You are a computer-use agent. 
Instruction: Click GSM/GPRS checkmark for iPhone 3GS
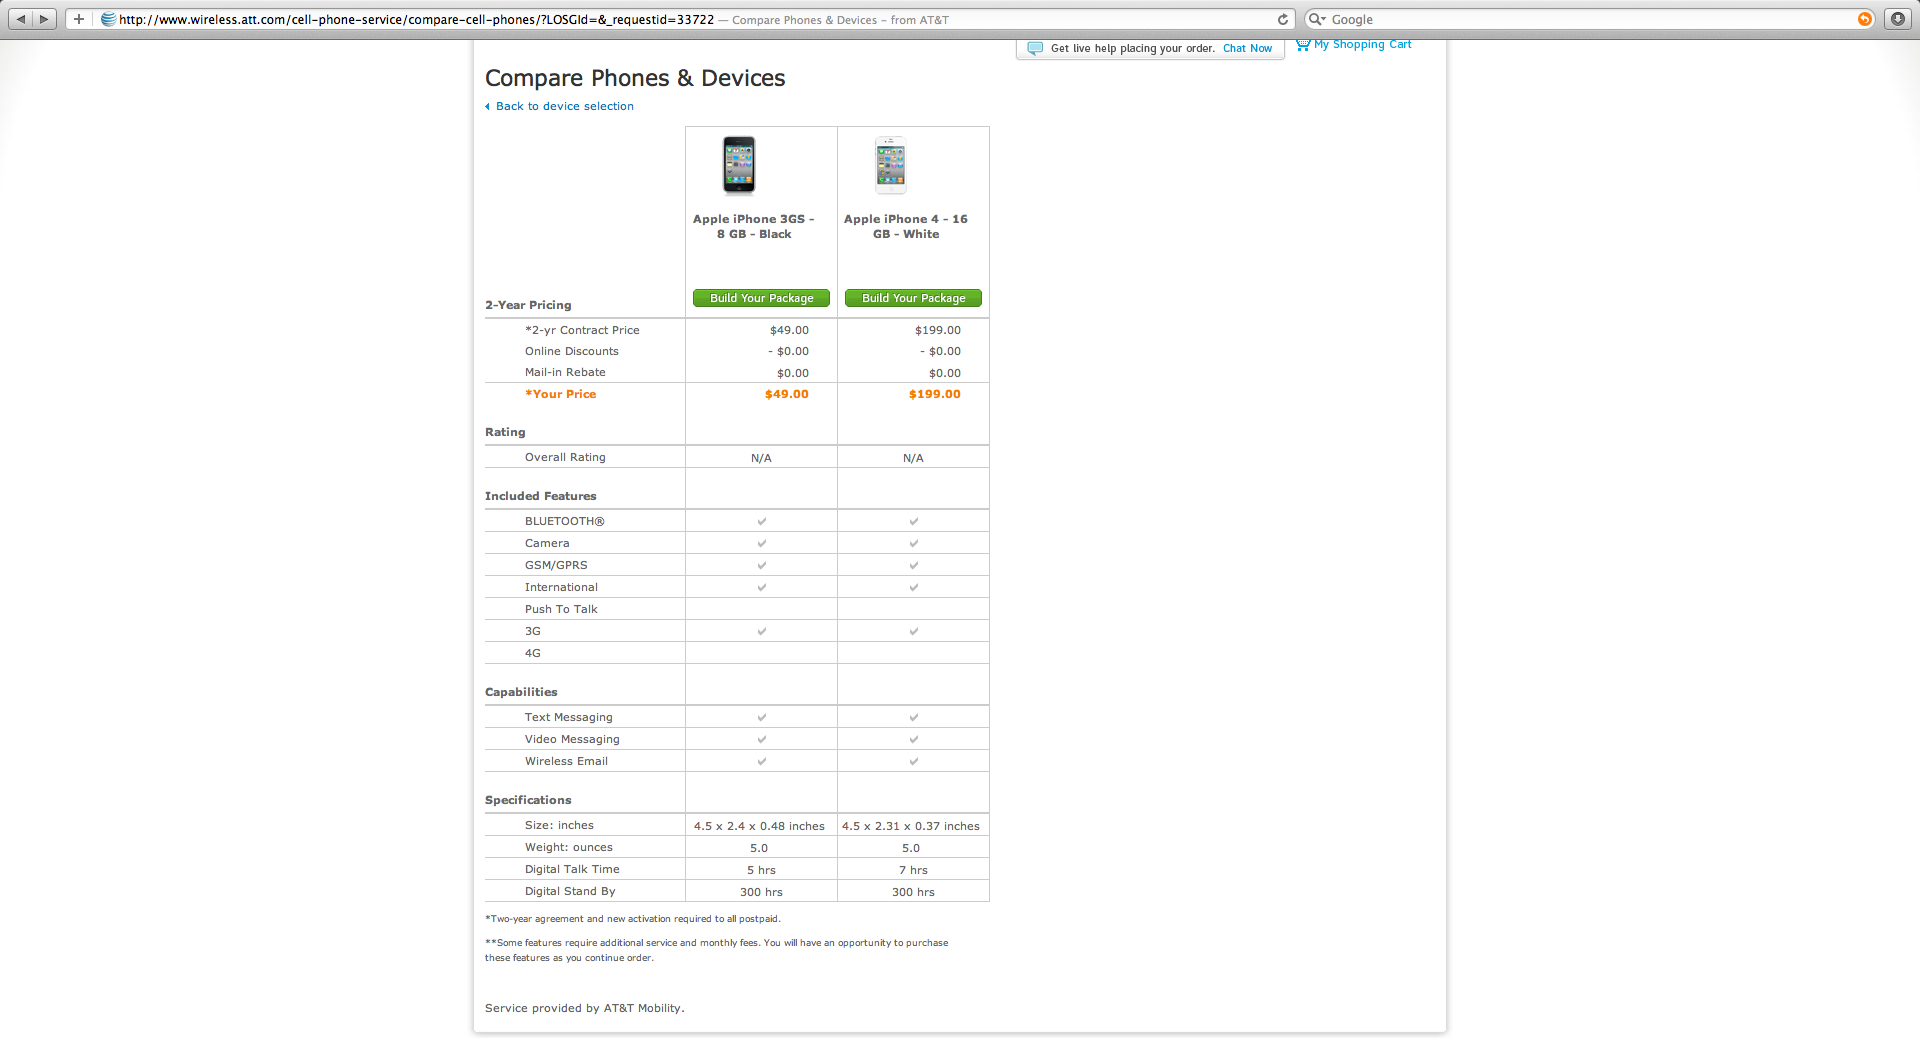pyautogui.click(x=762, y=565)
